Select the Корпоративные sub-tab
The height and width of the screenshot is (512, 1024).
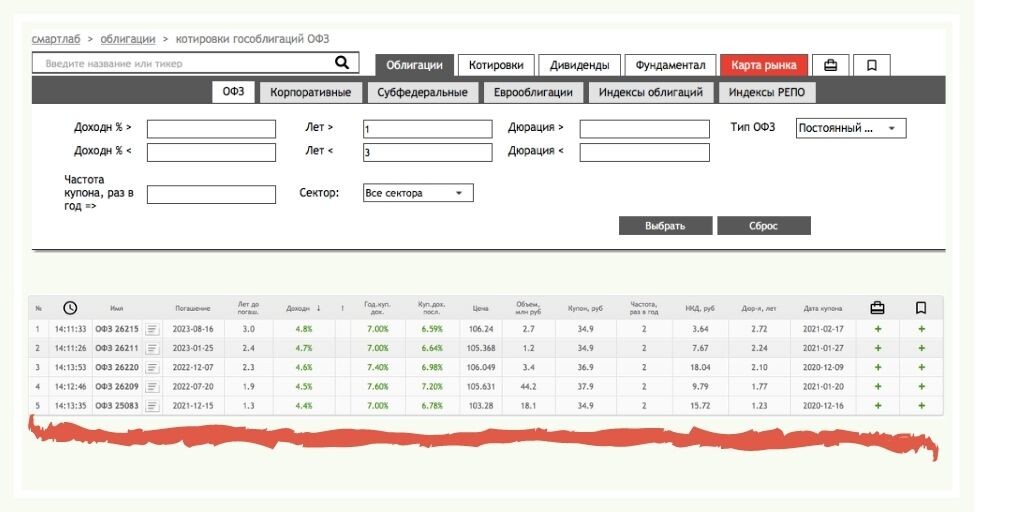click(310, 93)
